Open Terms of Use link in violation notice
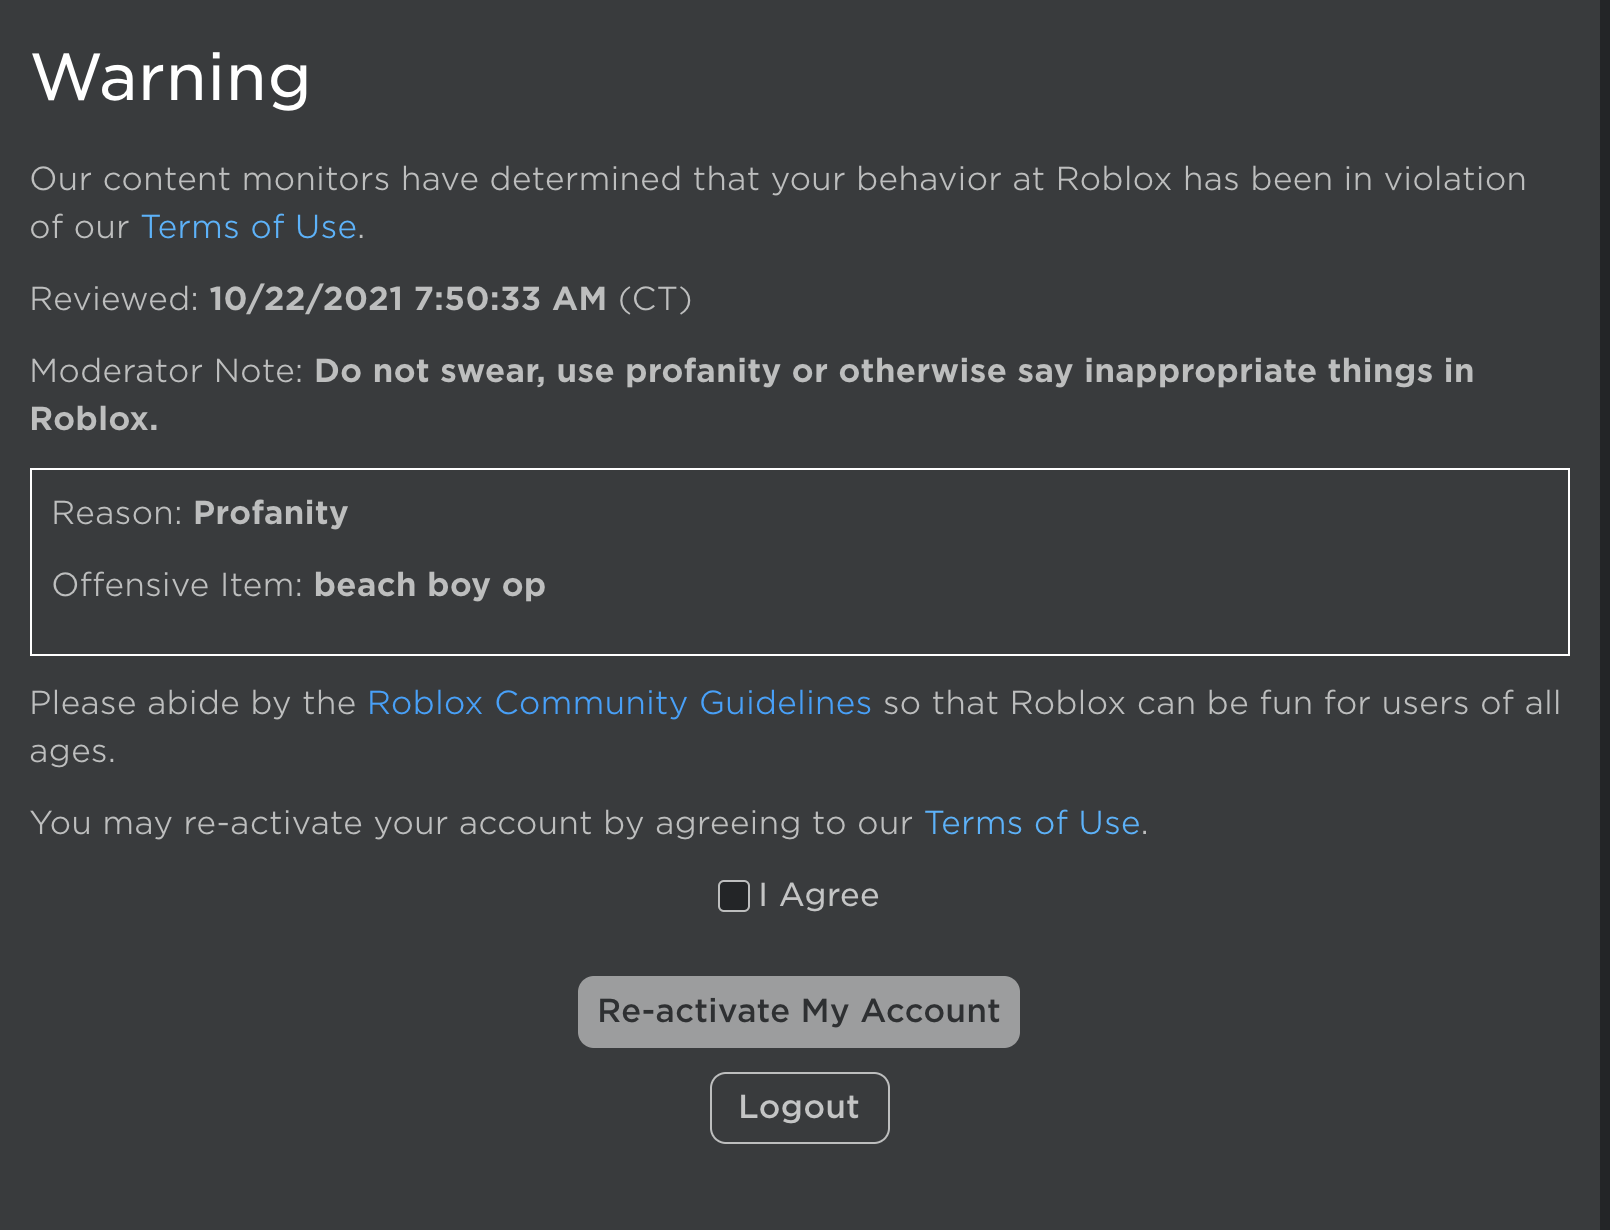Viewport: 1610px width, 1230px height. 249,227
